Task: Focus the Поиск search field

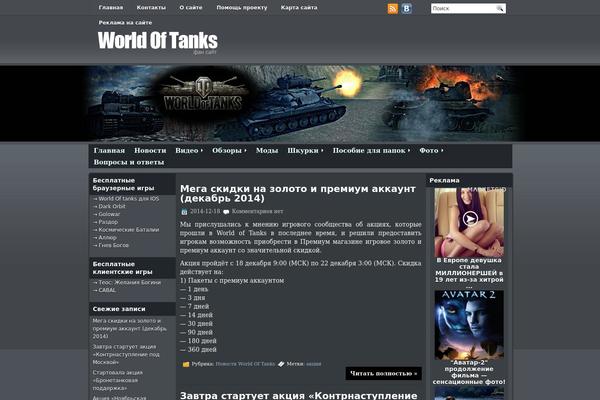Action: 463,8
